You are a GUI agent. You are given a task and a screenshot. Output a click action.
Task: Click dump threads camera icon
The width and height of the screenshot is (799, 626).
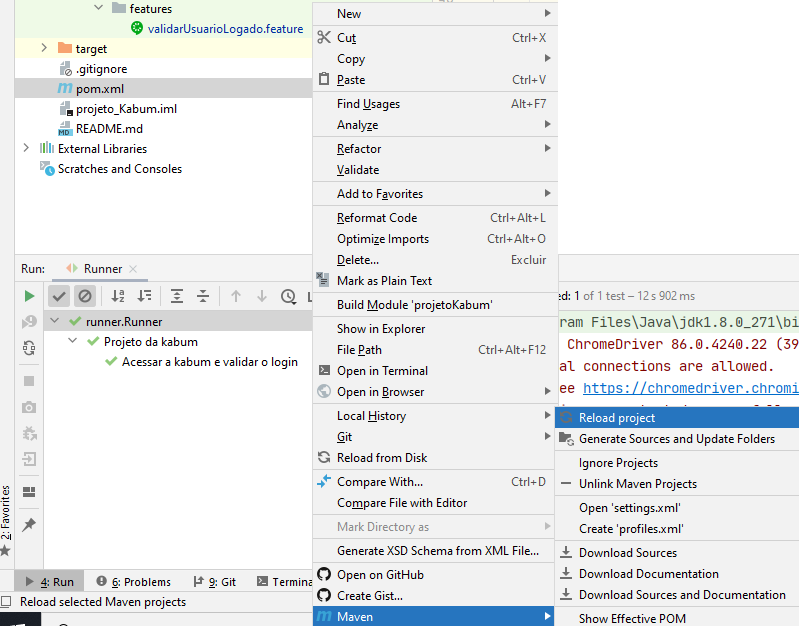tap(29, 407)
